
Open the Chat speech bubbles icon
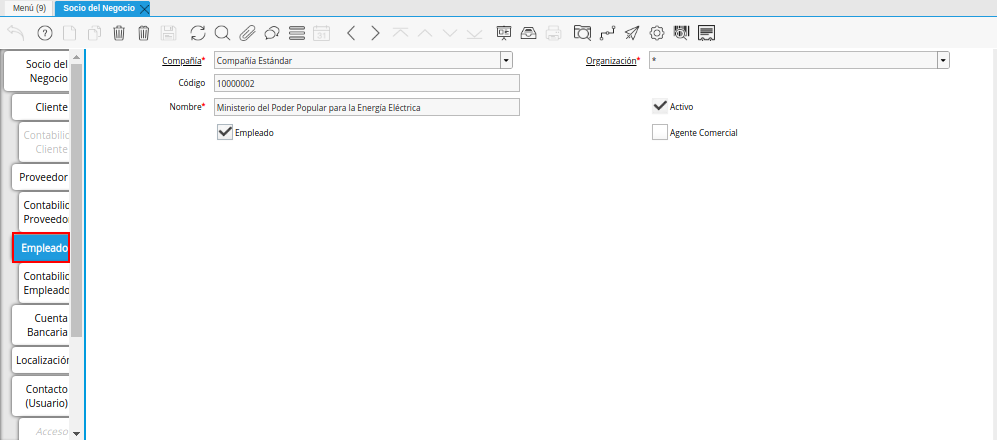click(272, 33)
